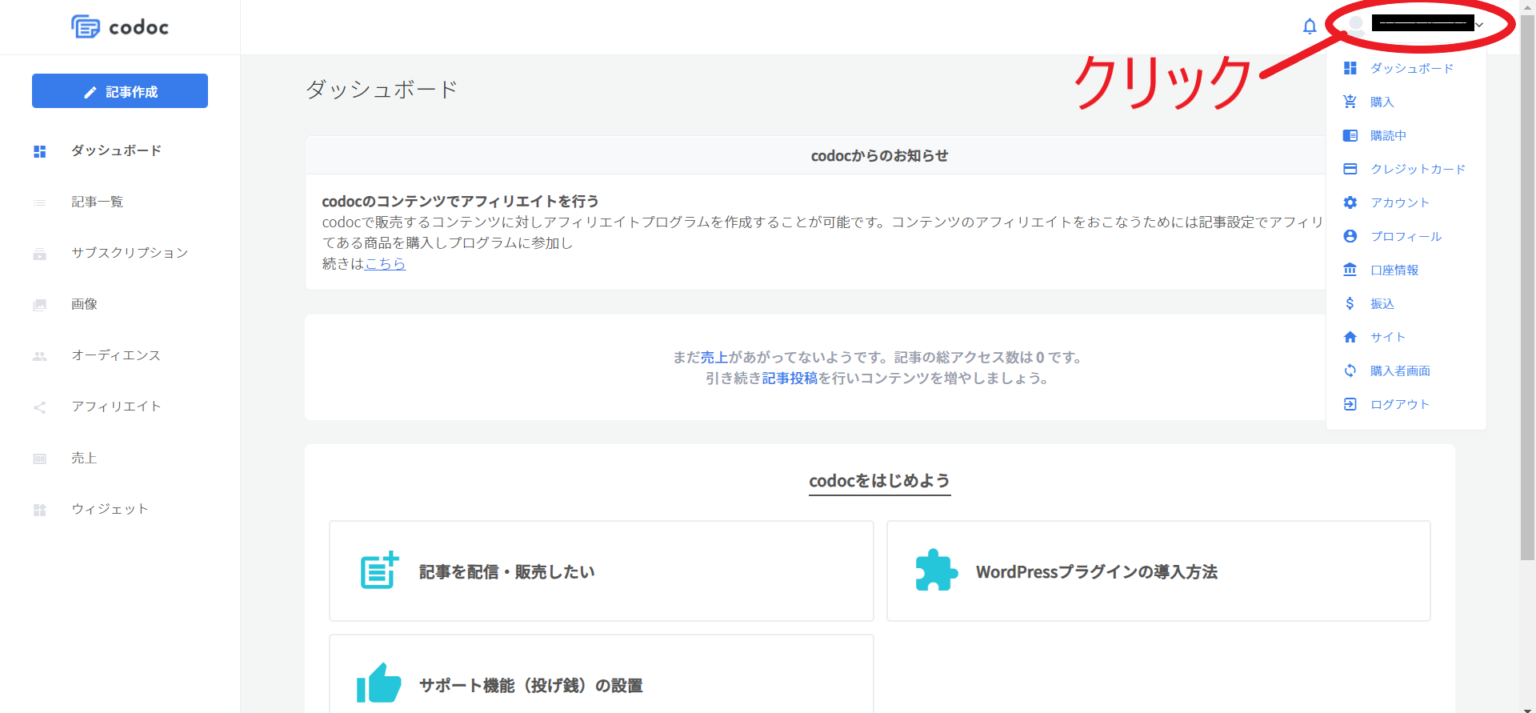Expand the user account dropdown chevron
The height and width of the screenshot is (713, 1536).
tap(1479, 25)
